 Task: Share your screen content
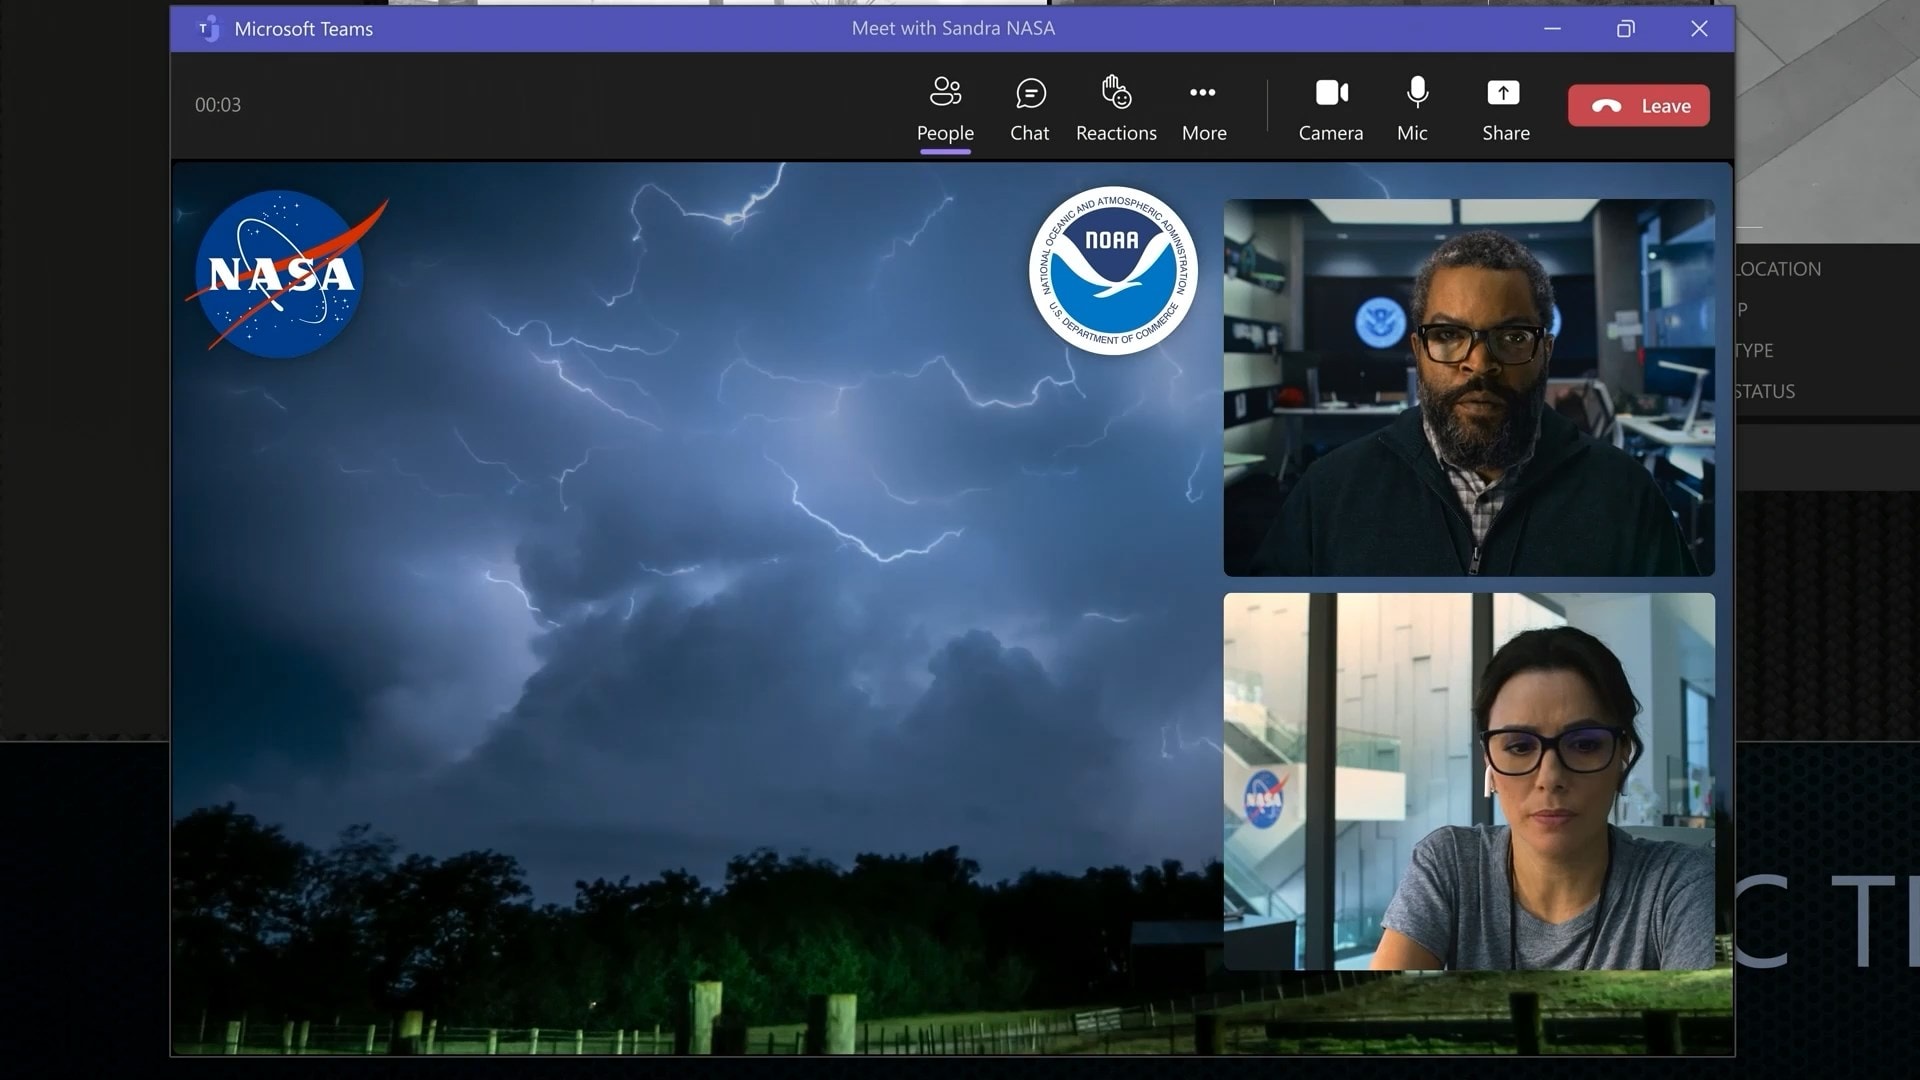[x=1505, y=109]
